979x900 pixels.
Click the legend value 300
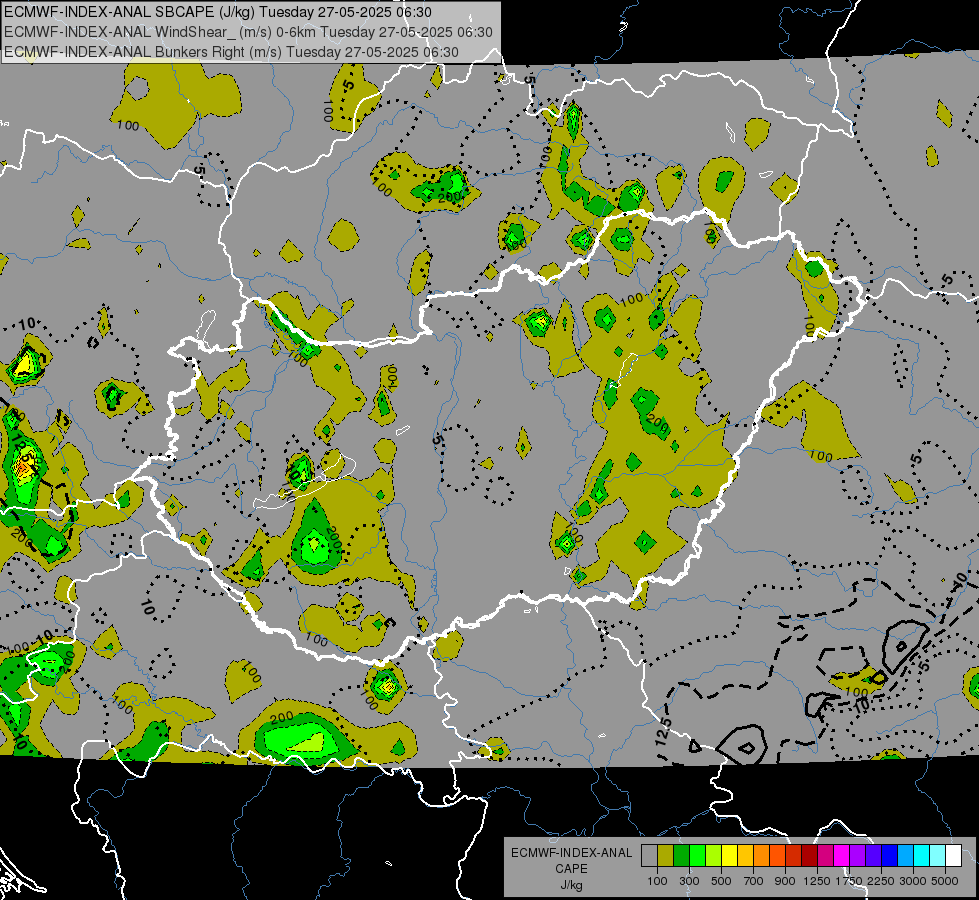(689, 881)
